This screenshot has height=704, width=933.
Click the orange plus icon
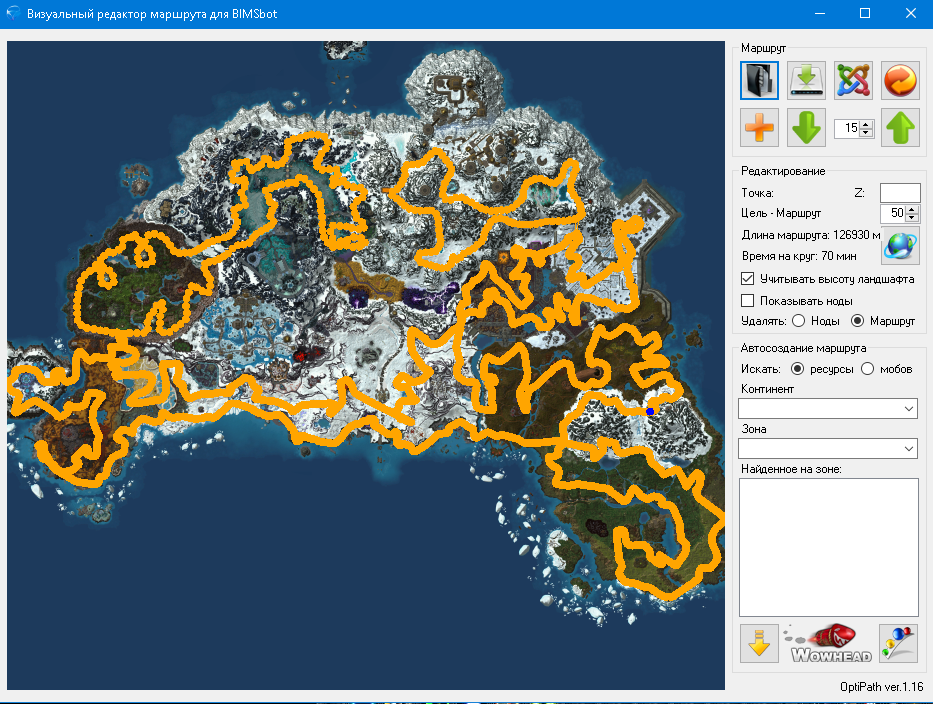[x=759, y=128]
